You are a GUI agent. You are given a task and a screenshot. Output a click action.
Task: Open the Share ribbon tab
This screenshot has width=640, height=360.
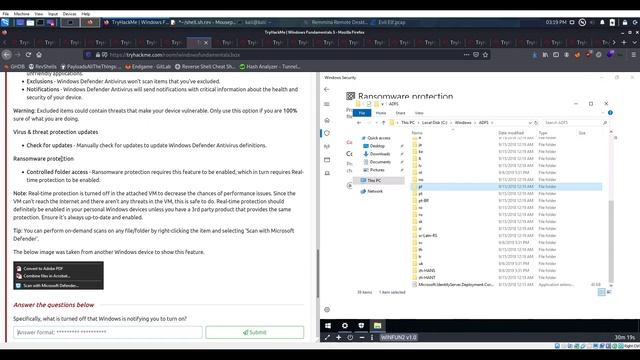[400, 113]
